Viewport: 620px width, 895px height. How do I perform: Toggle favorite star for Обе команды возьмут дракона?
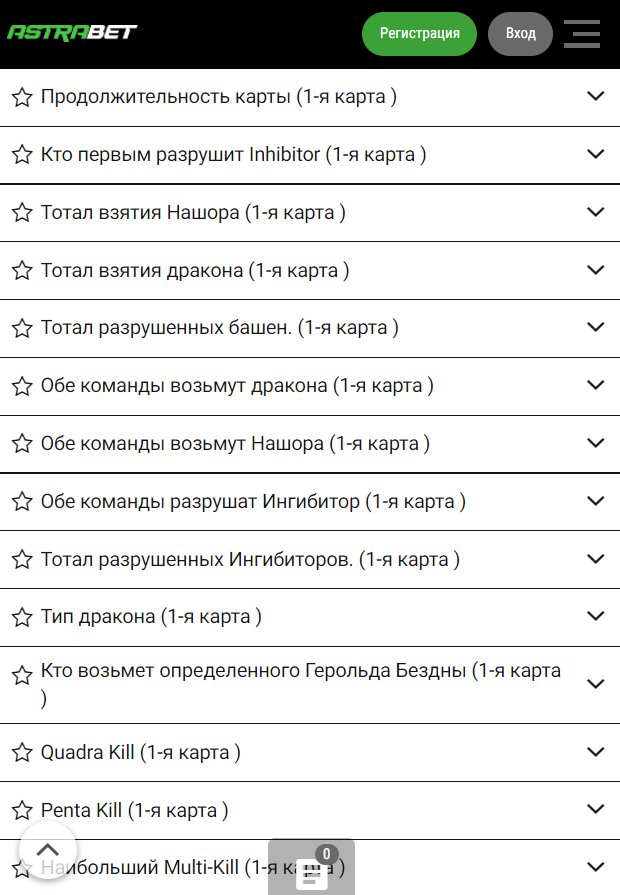[22, 387]
